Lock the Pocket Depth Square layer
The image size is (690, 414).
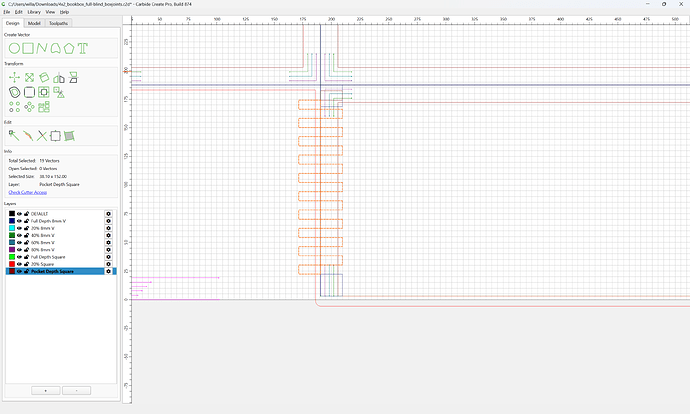coord(26,271)
